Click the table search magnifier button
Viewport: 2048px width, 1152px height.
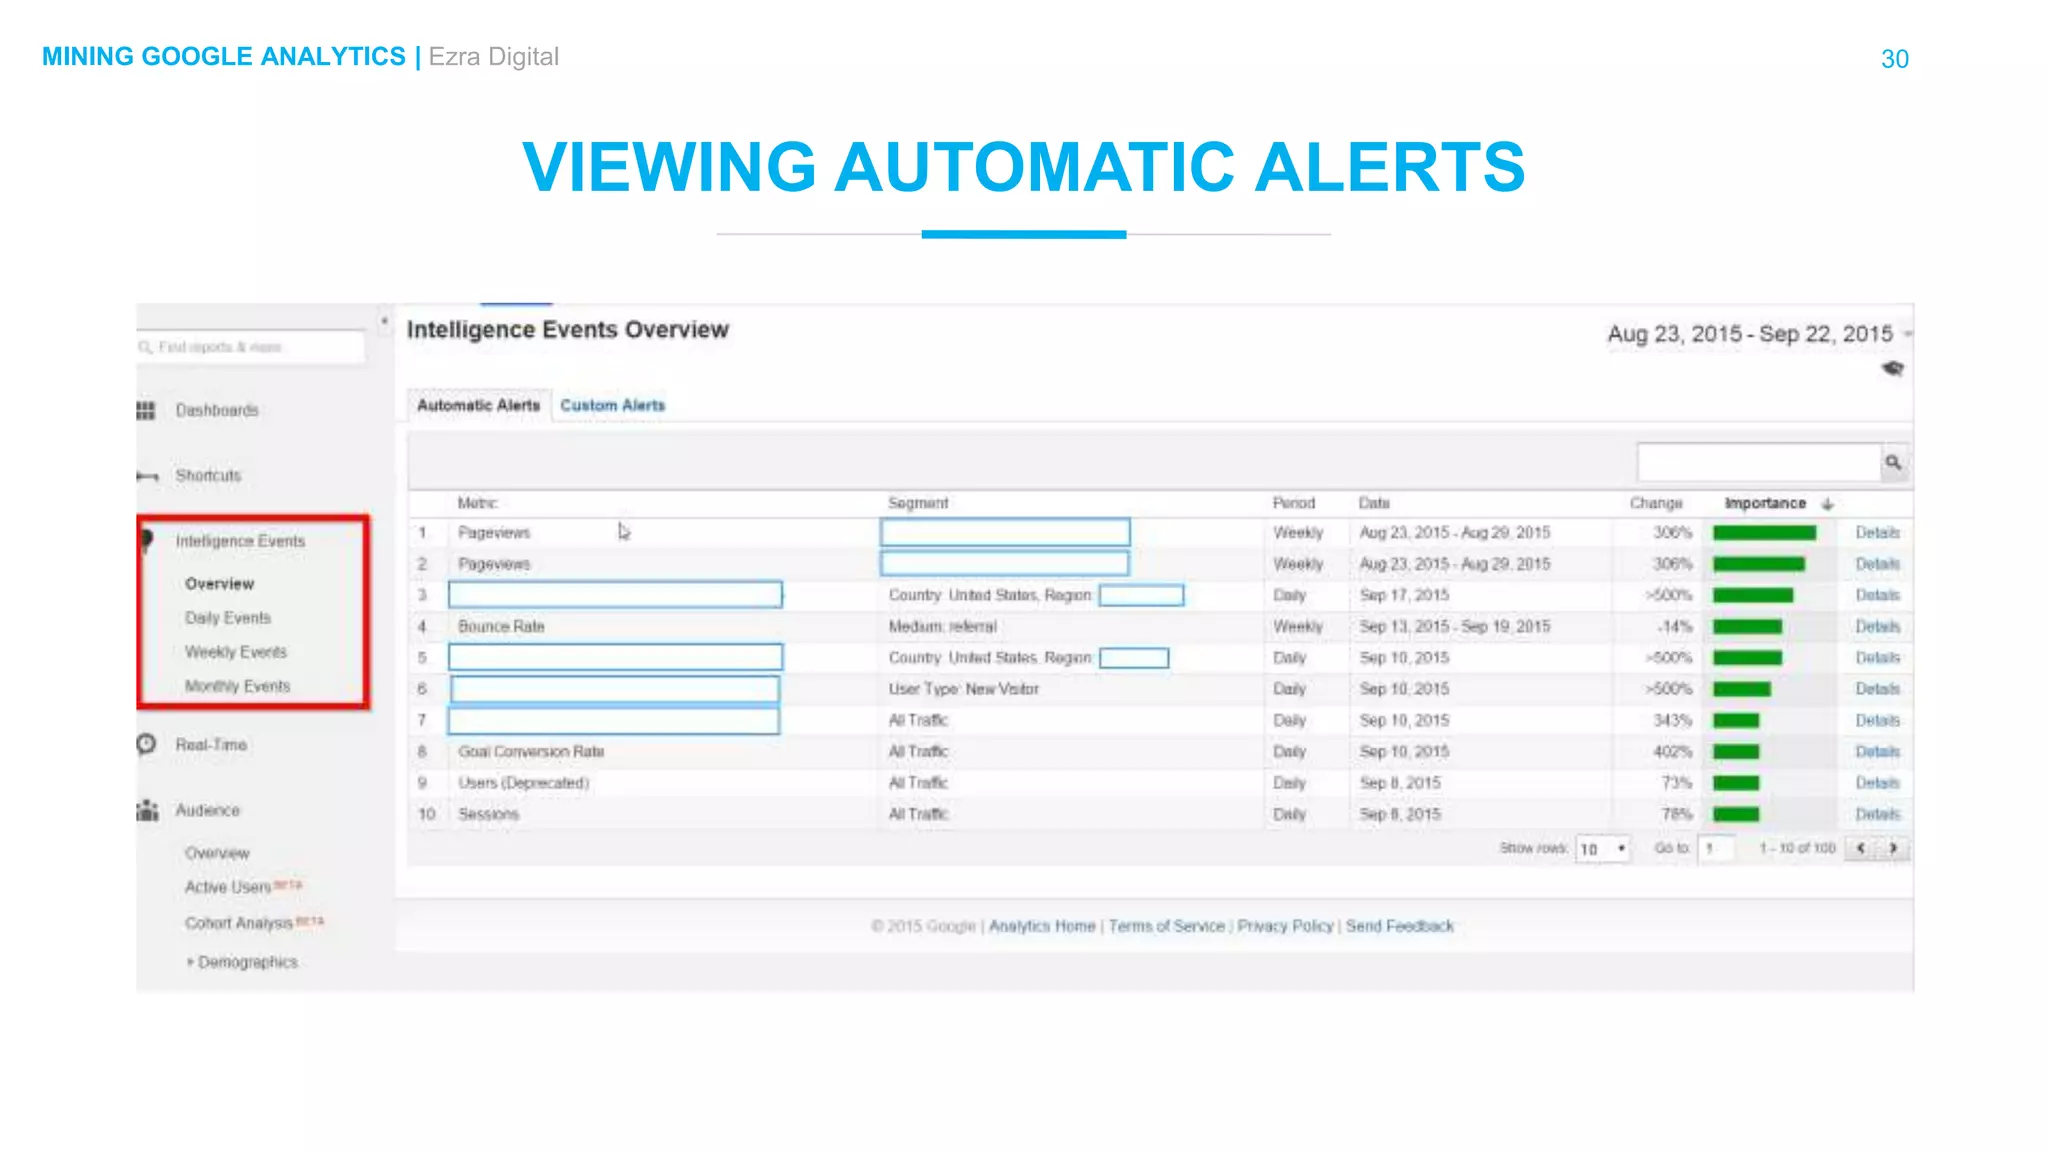point(1893,462)
